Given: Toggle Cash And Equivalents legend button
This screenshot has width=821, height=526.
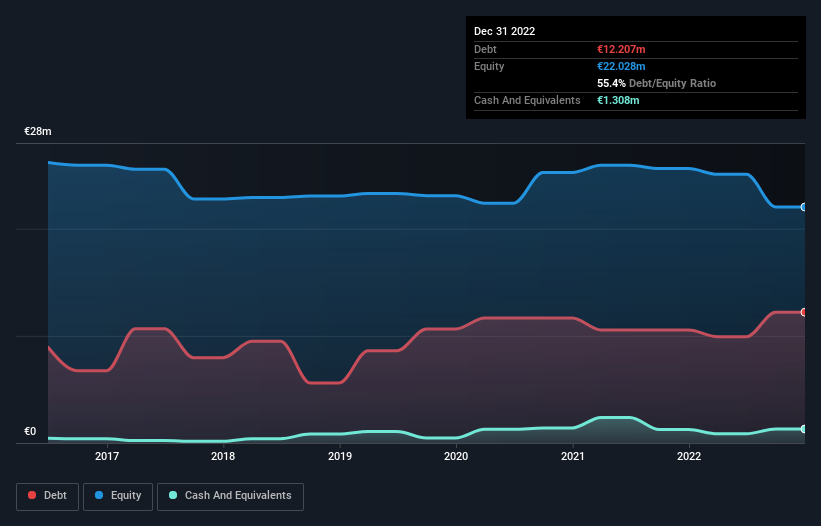Looking at the screenshot, I should [x=230, y=496].
